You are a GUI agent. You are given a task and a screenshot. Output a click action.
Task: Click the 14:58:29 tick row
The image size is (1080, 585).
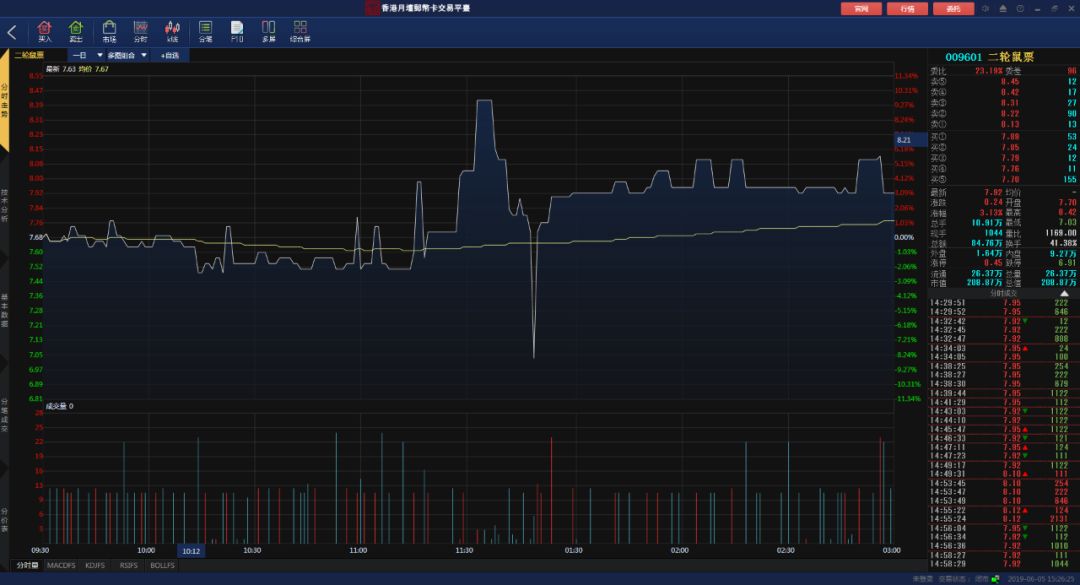1003,564
